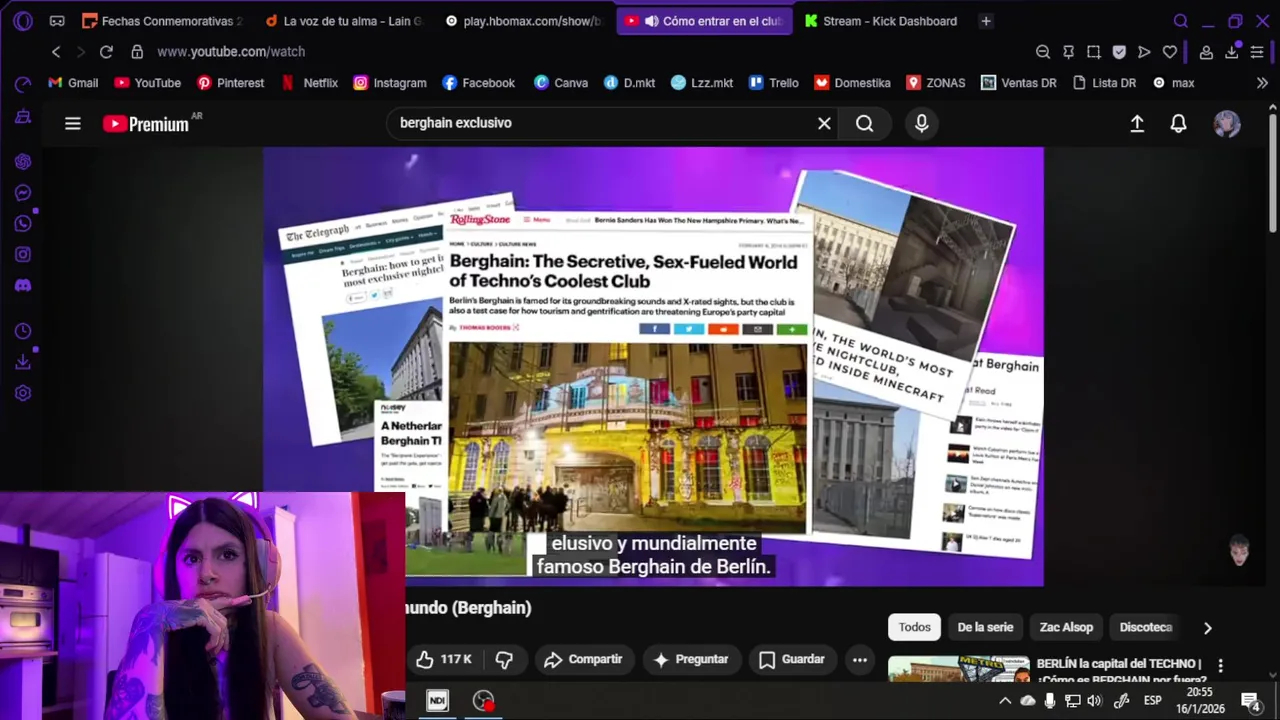Screen dimensions: 1280x720
Task: Clear the search box with X
Action: click(x=824, y=123)
